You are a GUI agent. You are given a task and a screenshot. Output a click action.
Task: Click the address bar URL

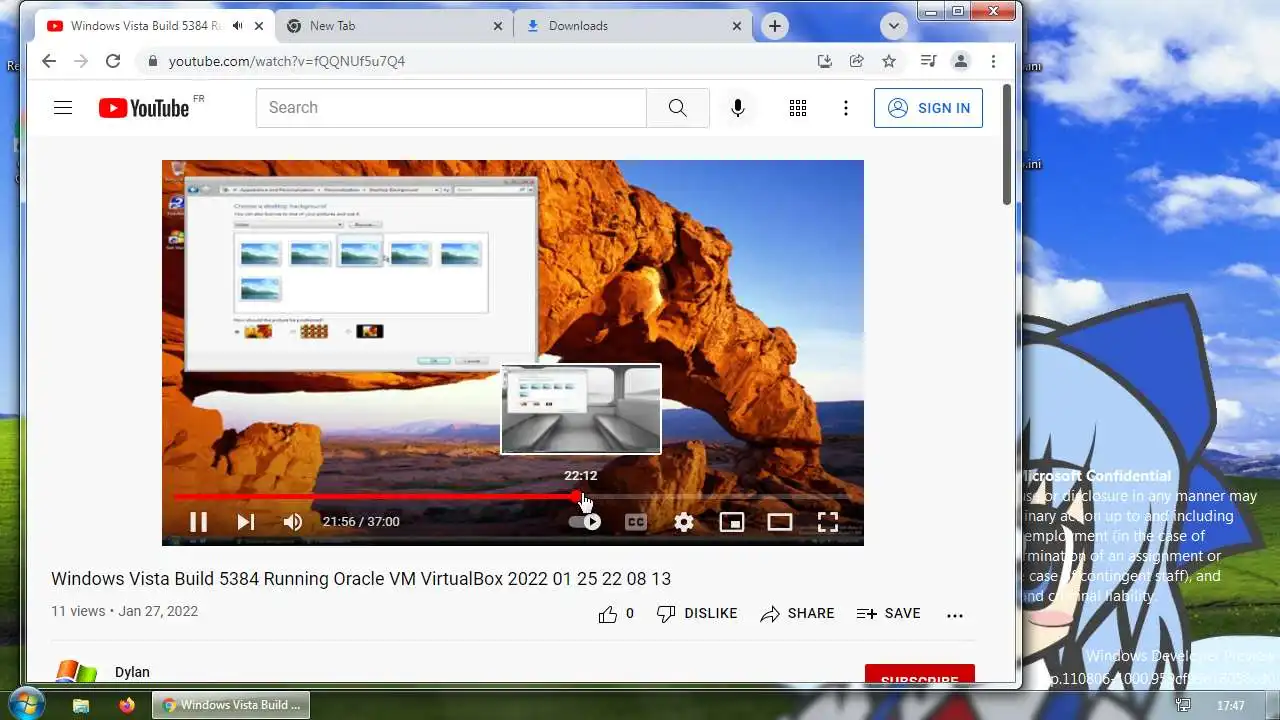coord(287,61)
